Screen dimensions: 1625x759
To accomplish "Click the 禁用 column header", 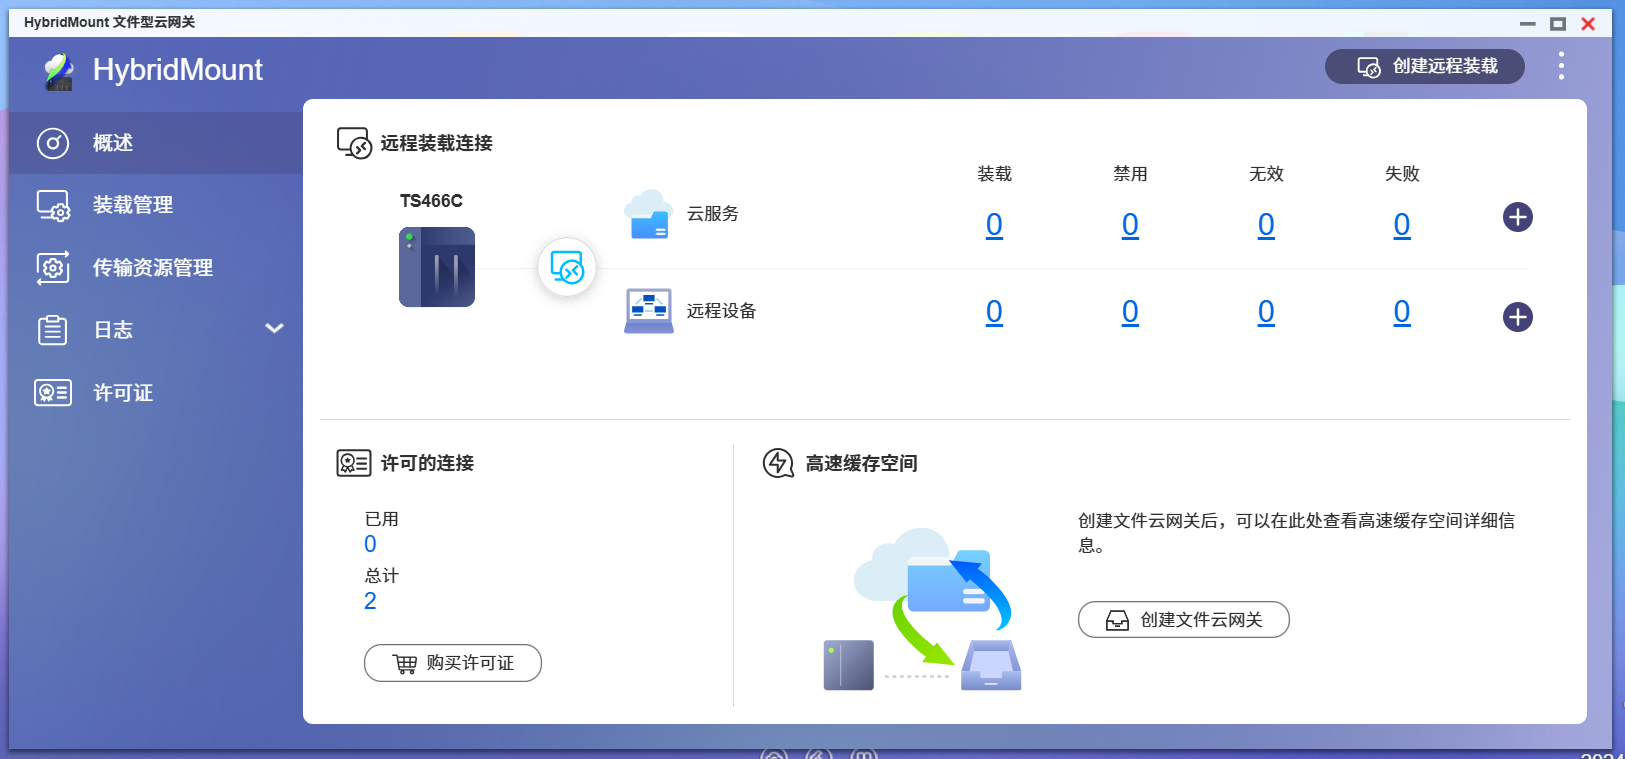I will click(x=1130, y=174).
